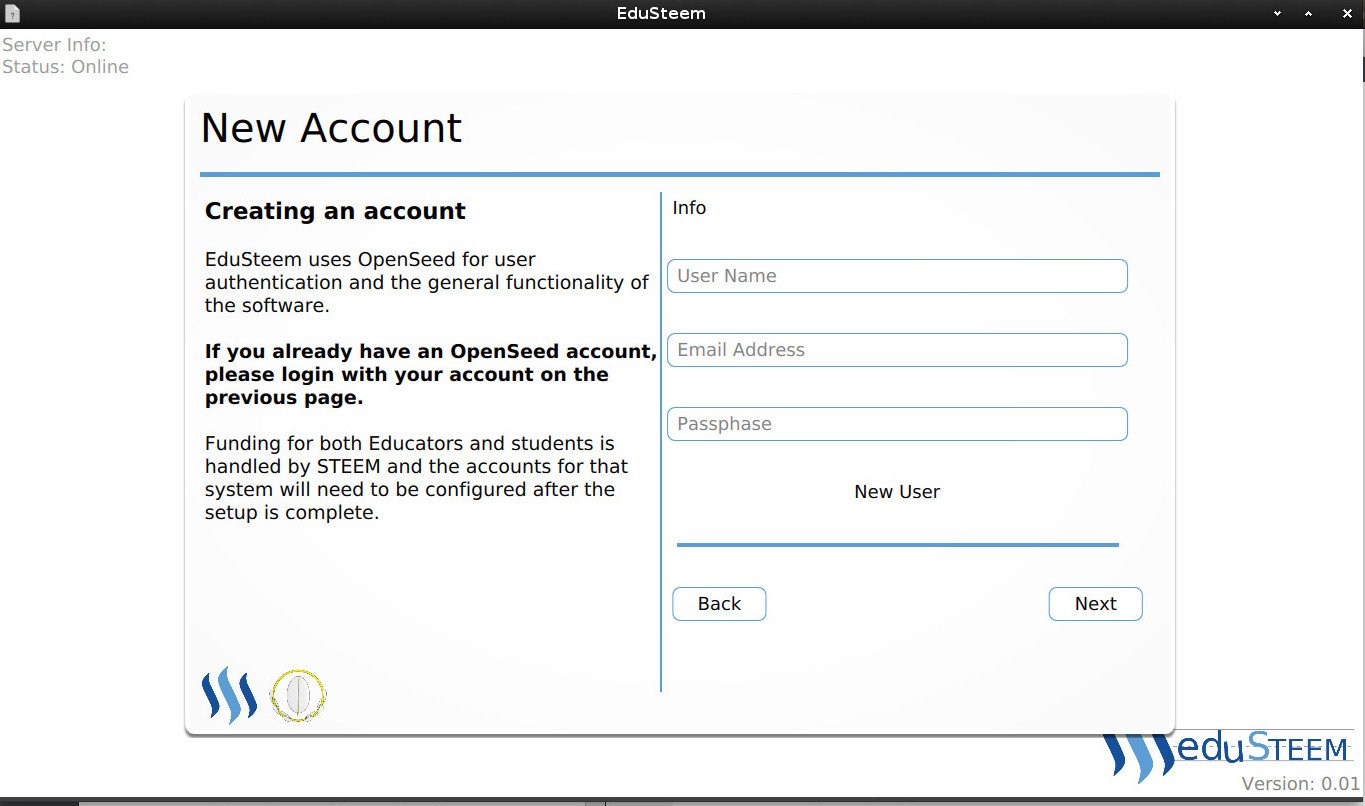Go back with the Back button

coord(719,604)
